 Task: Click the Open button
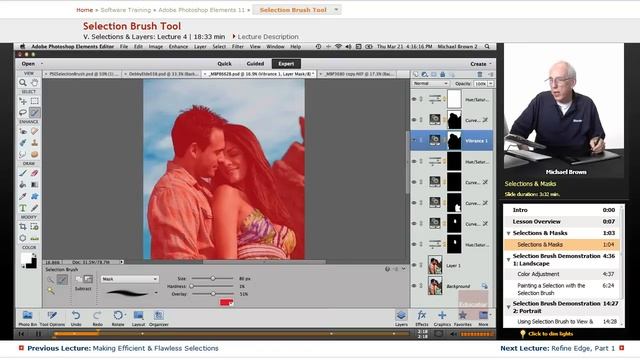click(x=28, y=64)
